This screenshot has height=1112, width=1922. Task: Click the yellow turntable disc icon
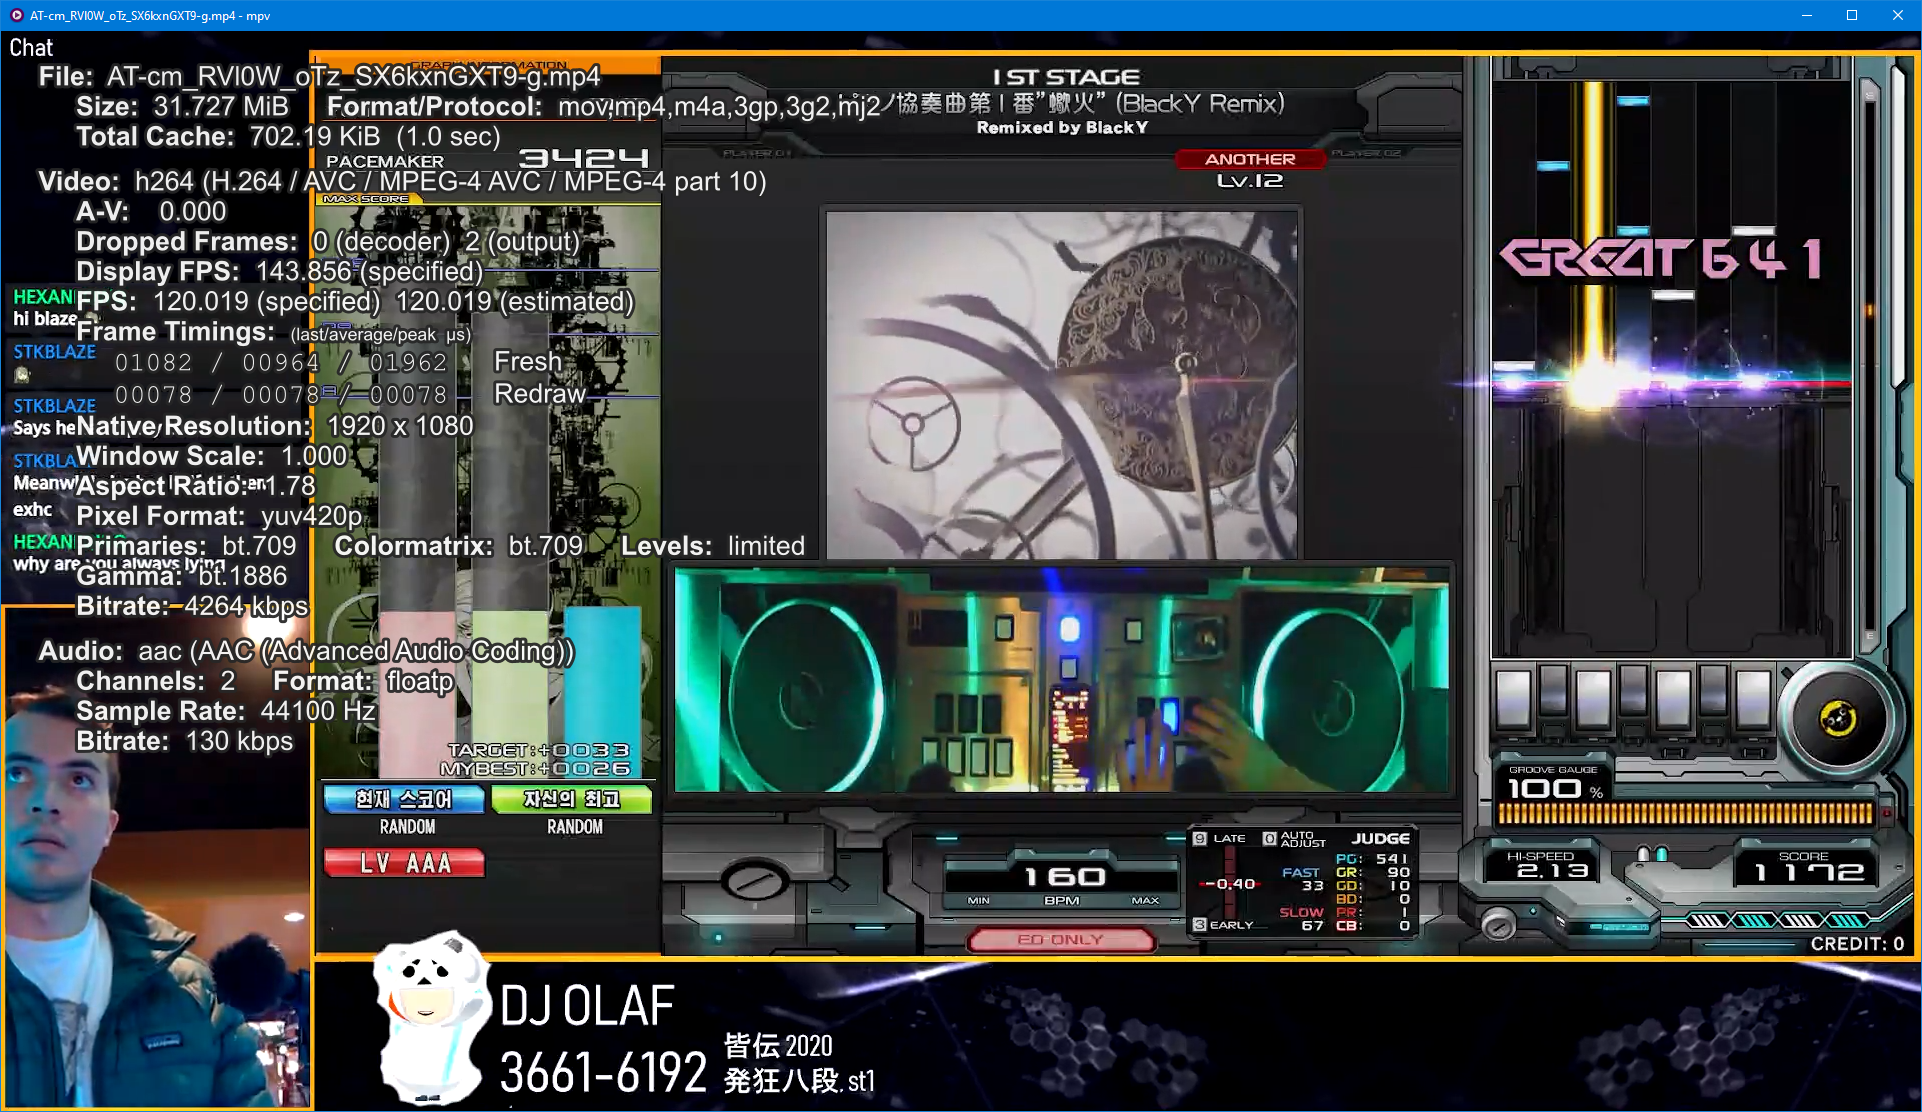[x=1838, y=719]
